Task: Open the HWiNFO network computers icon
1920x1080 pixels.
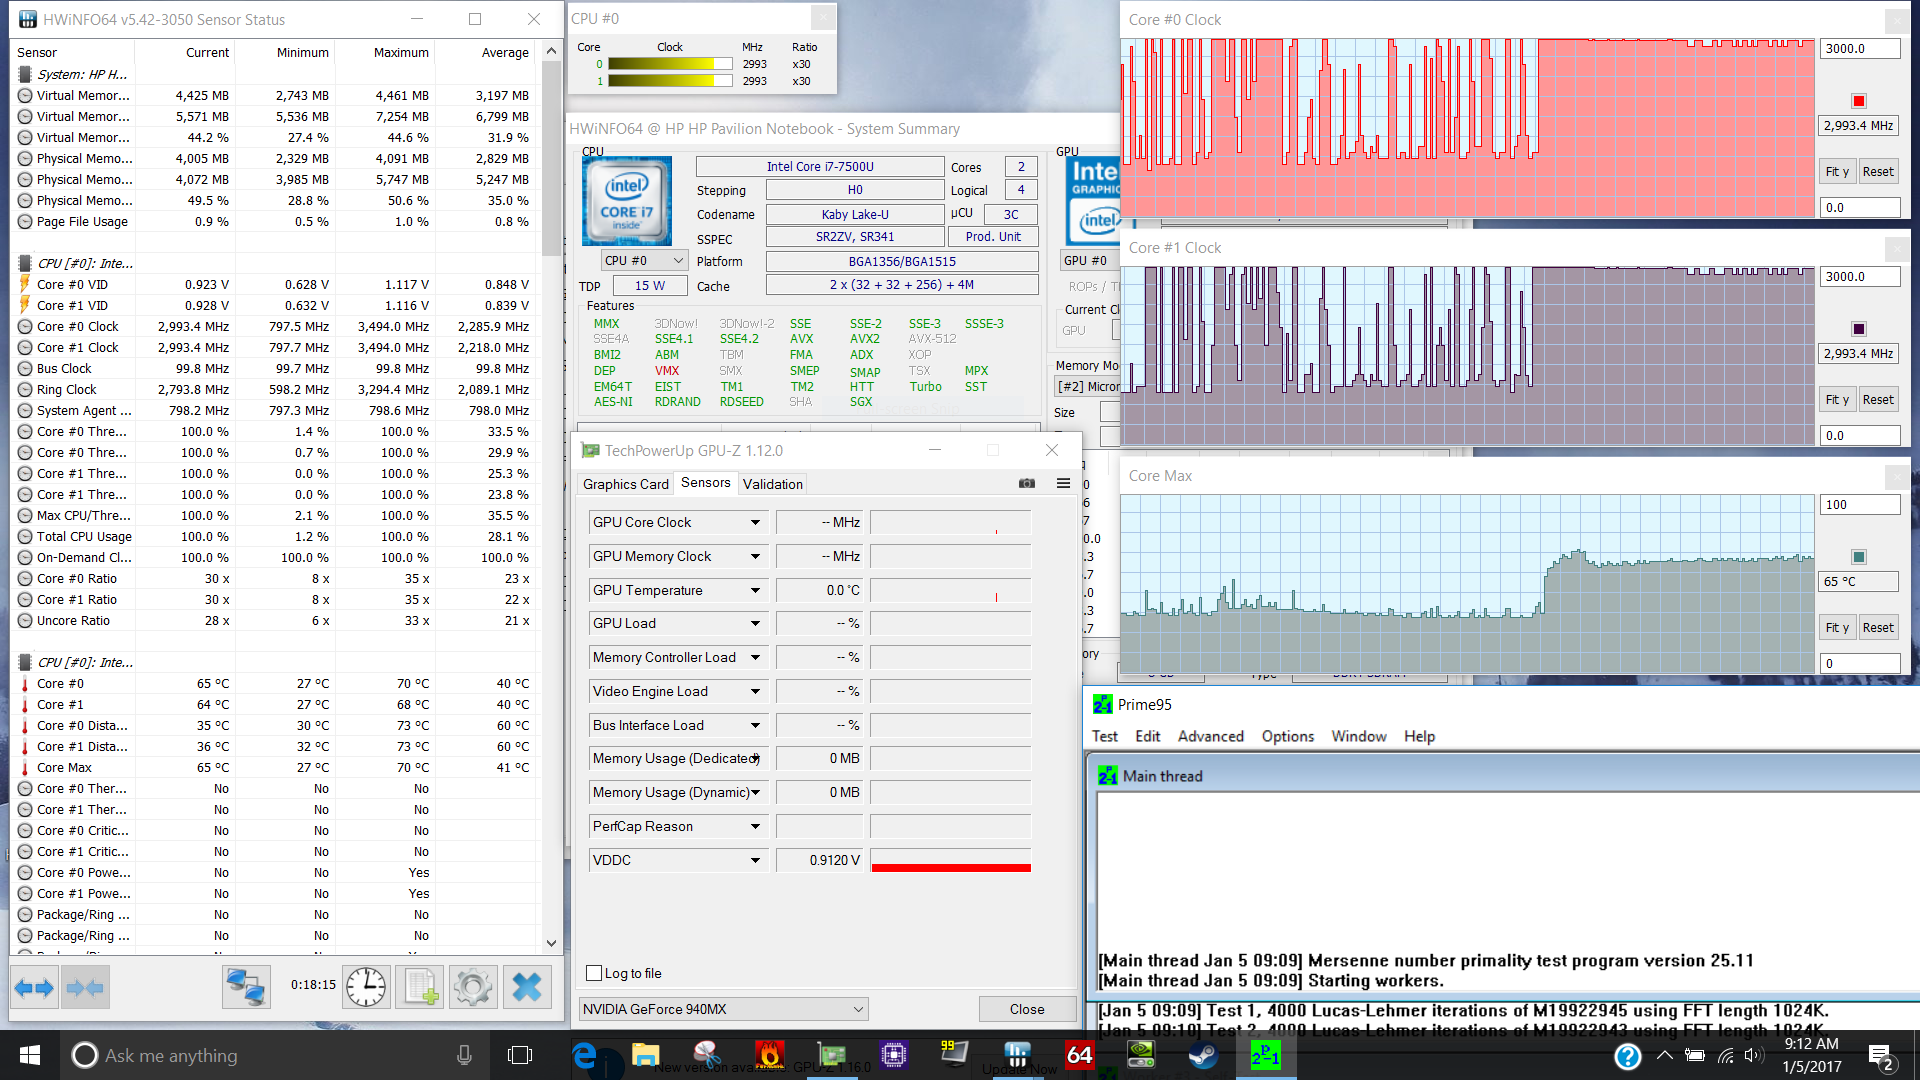Action: tap(245, 988)
